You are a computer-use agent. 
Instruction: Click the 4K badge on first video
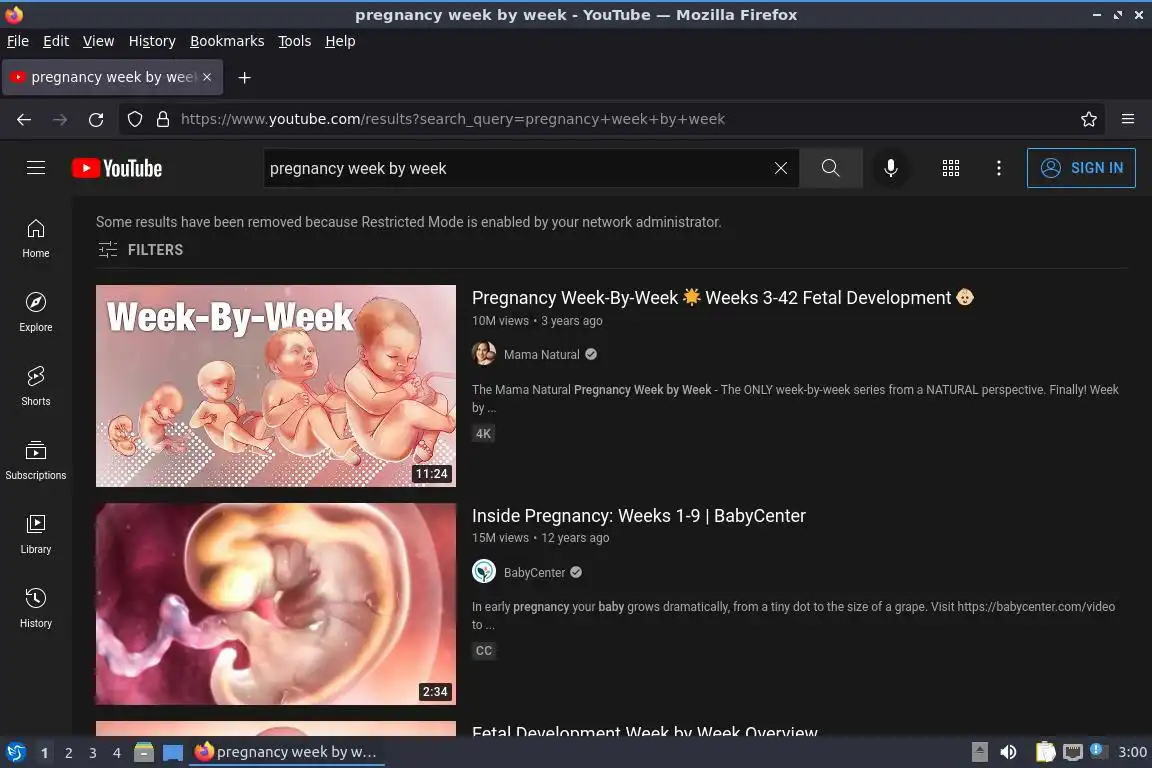(x=483, y=434)
